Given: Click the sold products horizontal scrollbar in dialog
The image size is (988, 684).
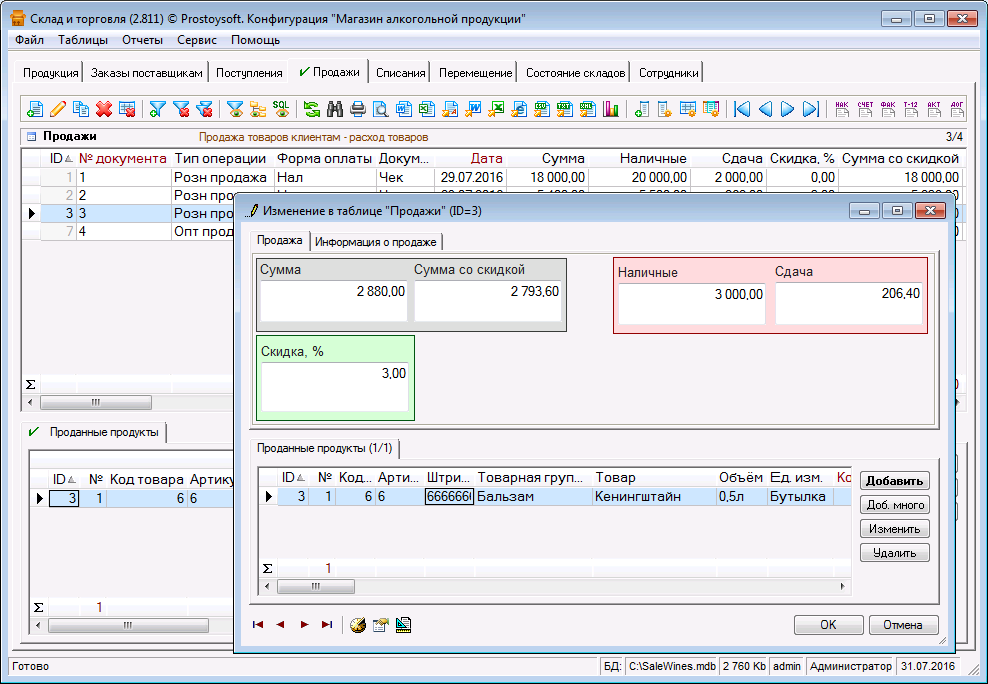Looking at the screenshot, I should pos(315,586).
